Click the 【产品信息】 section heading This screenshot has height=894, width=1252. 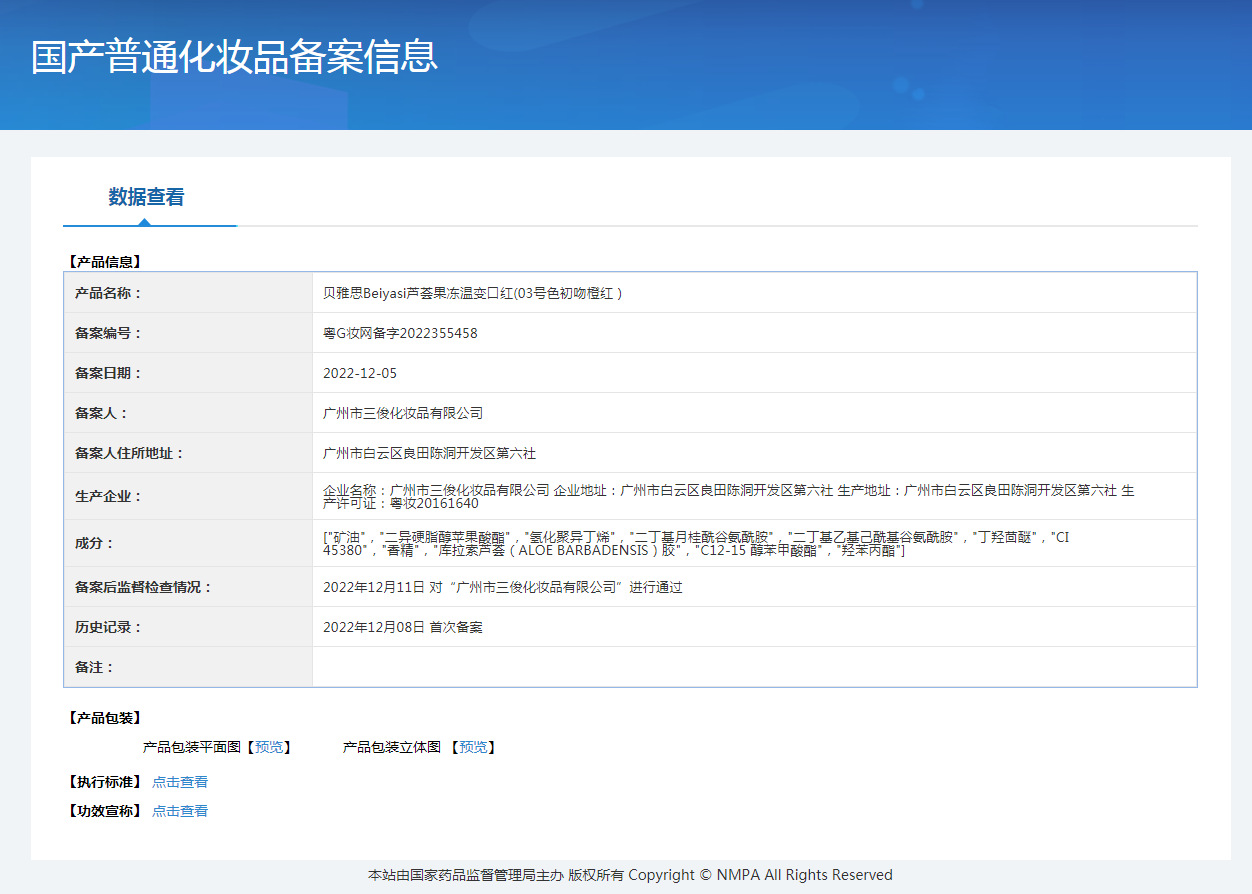coord(105,262)
